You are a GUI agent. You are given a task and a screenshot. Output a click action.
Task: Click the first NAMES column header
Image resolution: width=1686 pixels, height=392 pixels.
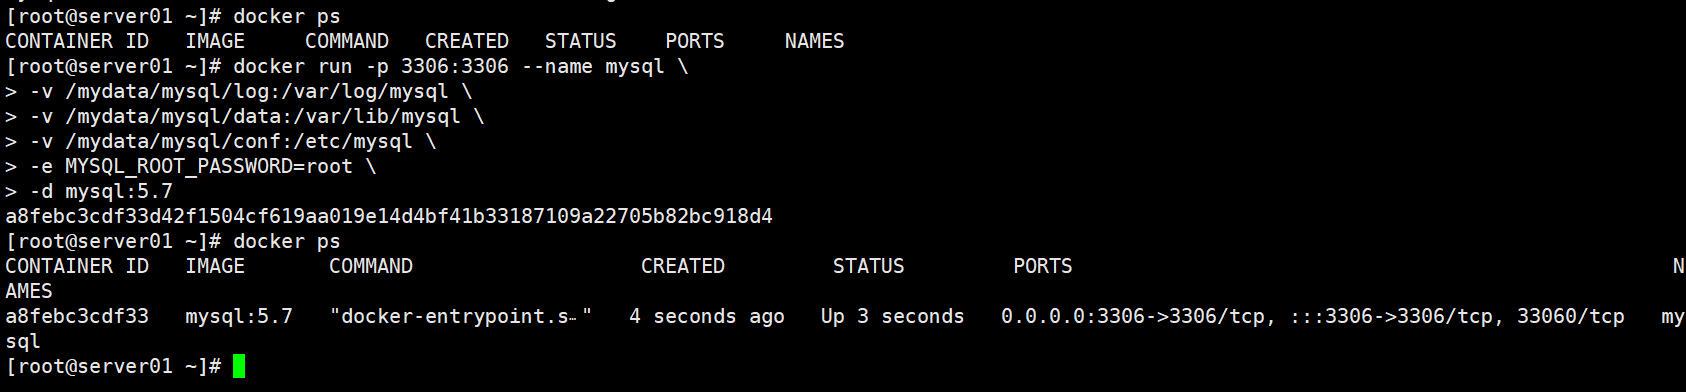pyautogui.click(x=815, y=41)
